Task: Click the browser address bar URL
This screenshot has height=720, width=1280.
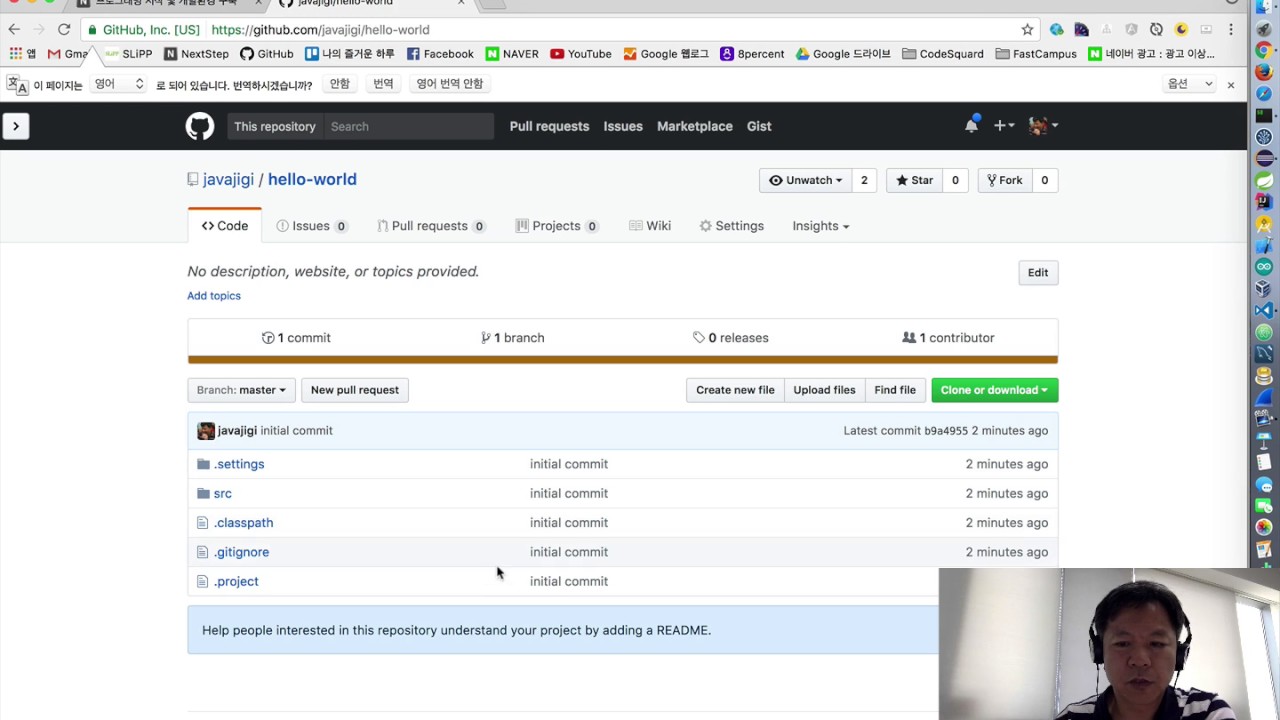Action: 320,30
